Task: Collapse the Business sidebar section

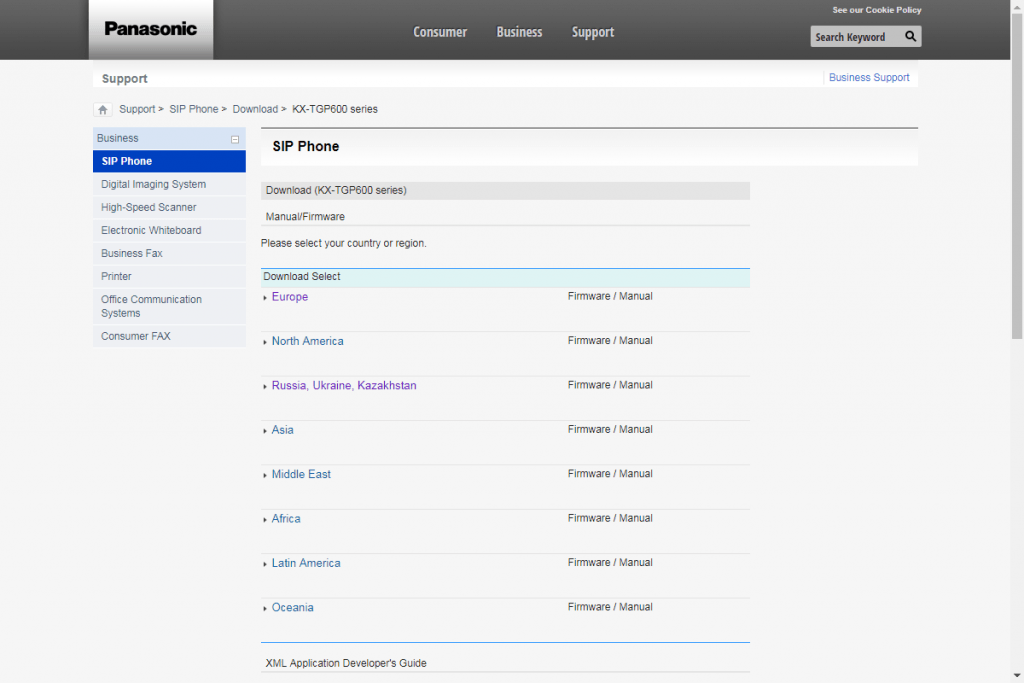Action: click(235, 139)
